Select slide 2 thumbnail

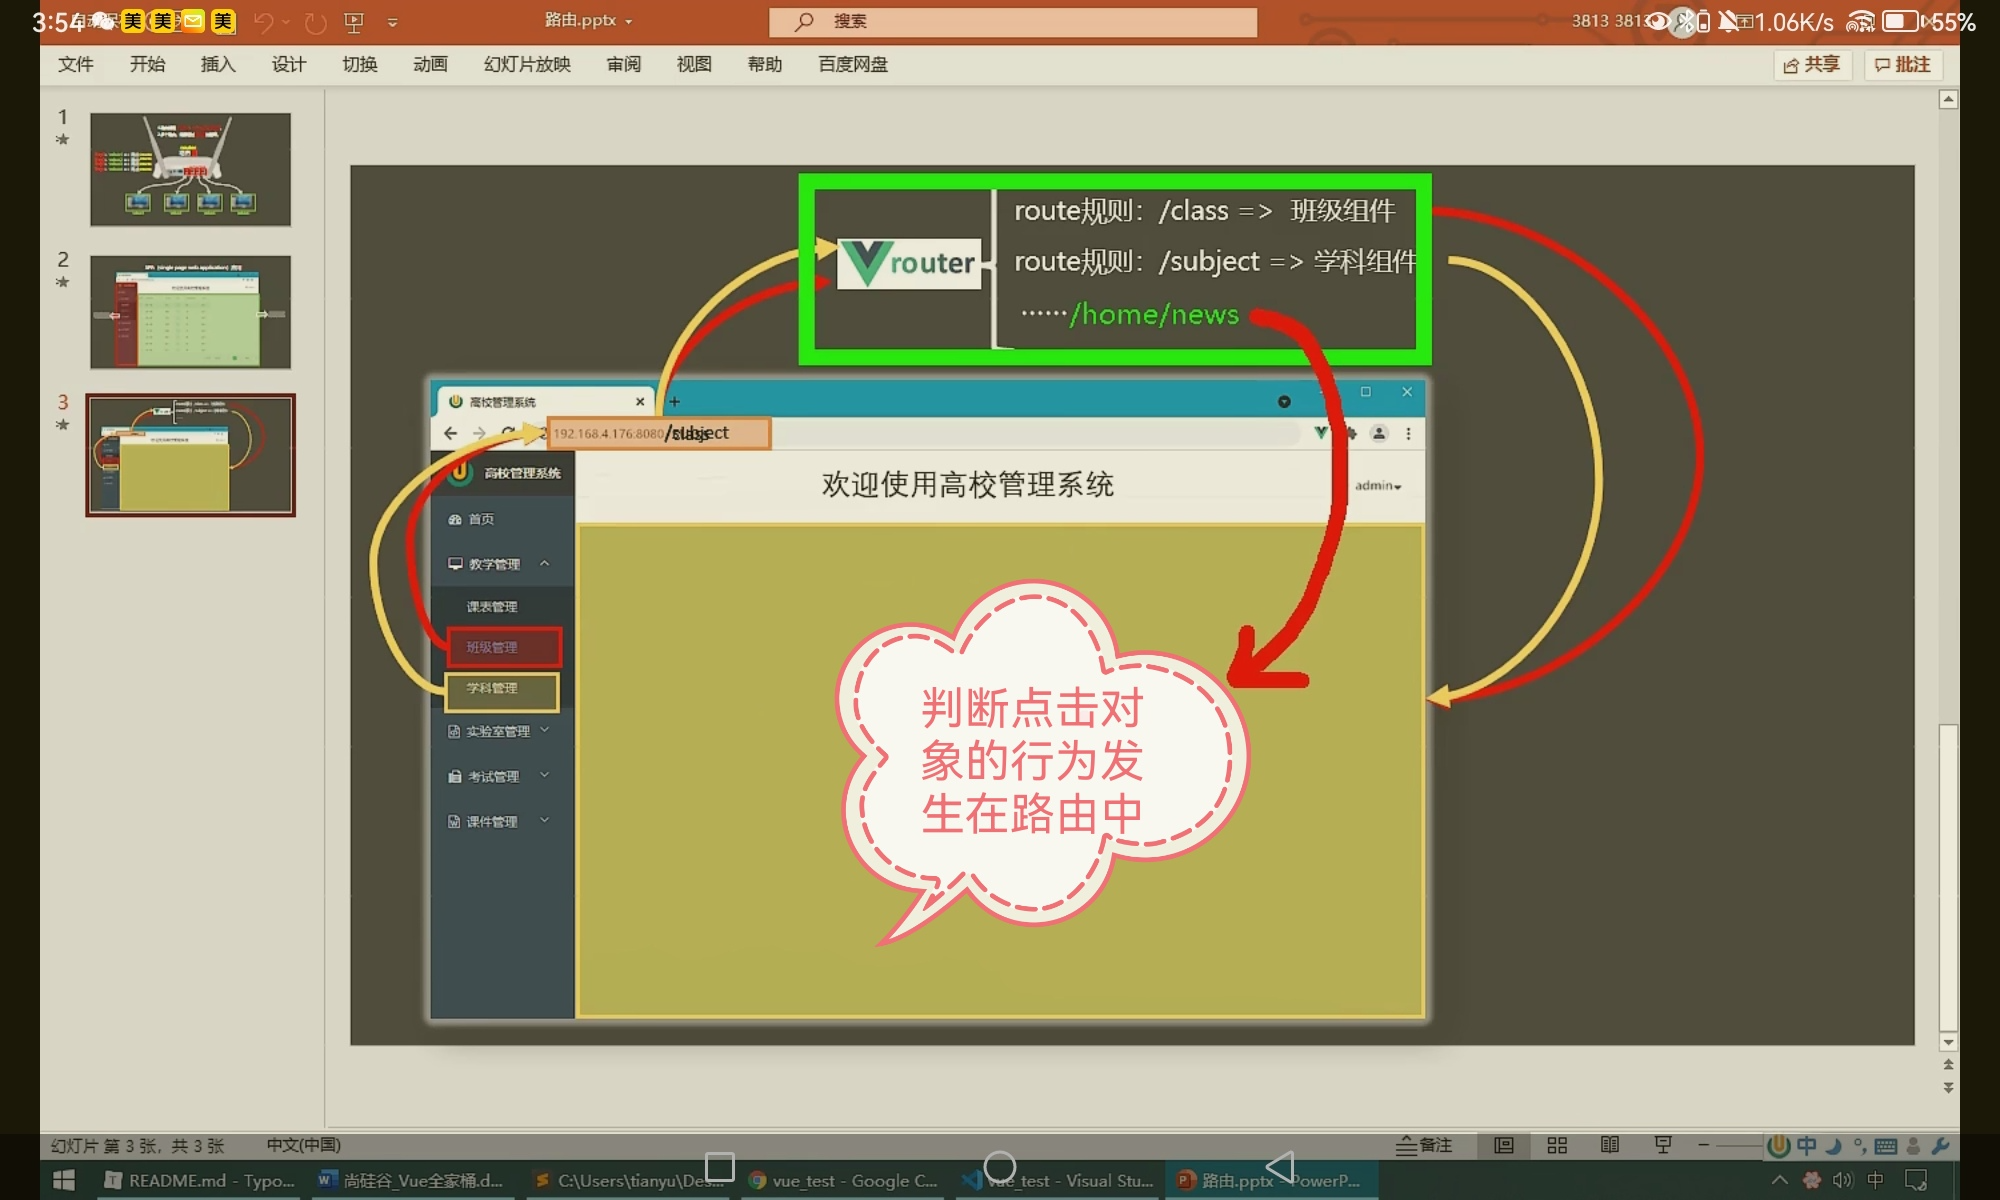190,312
